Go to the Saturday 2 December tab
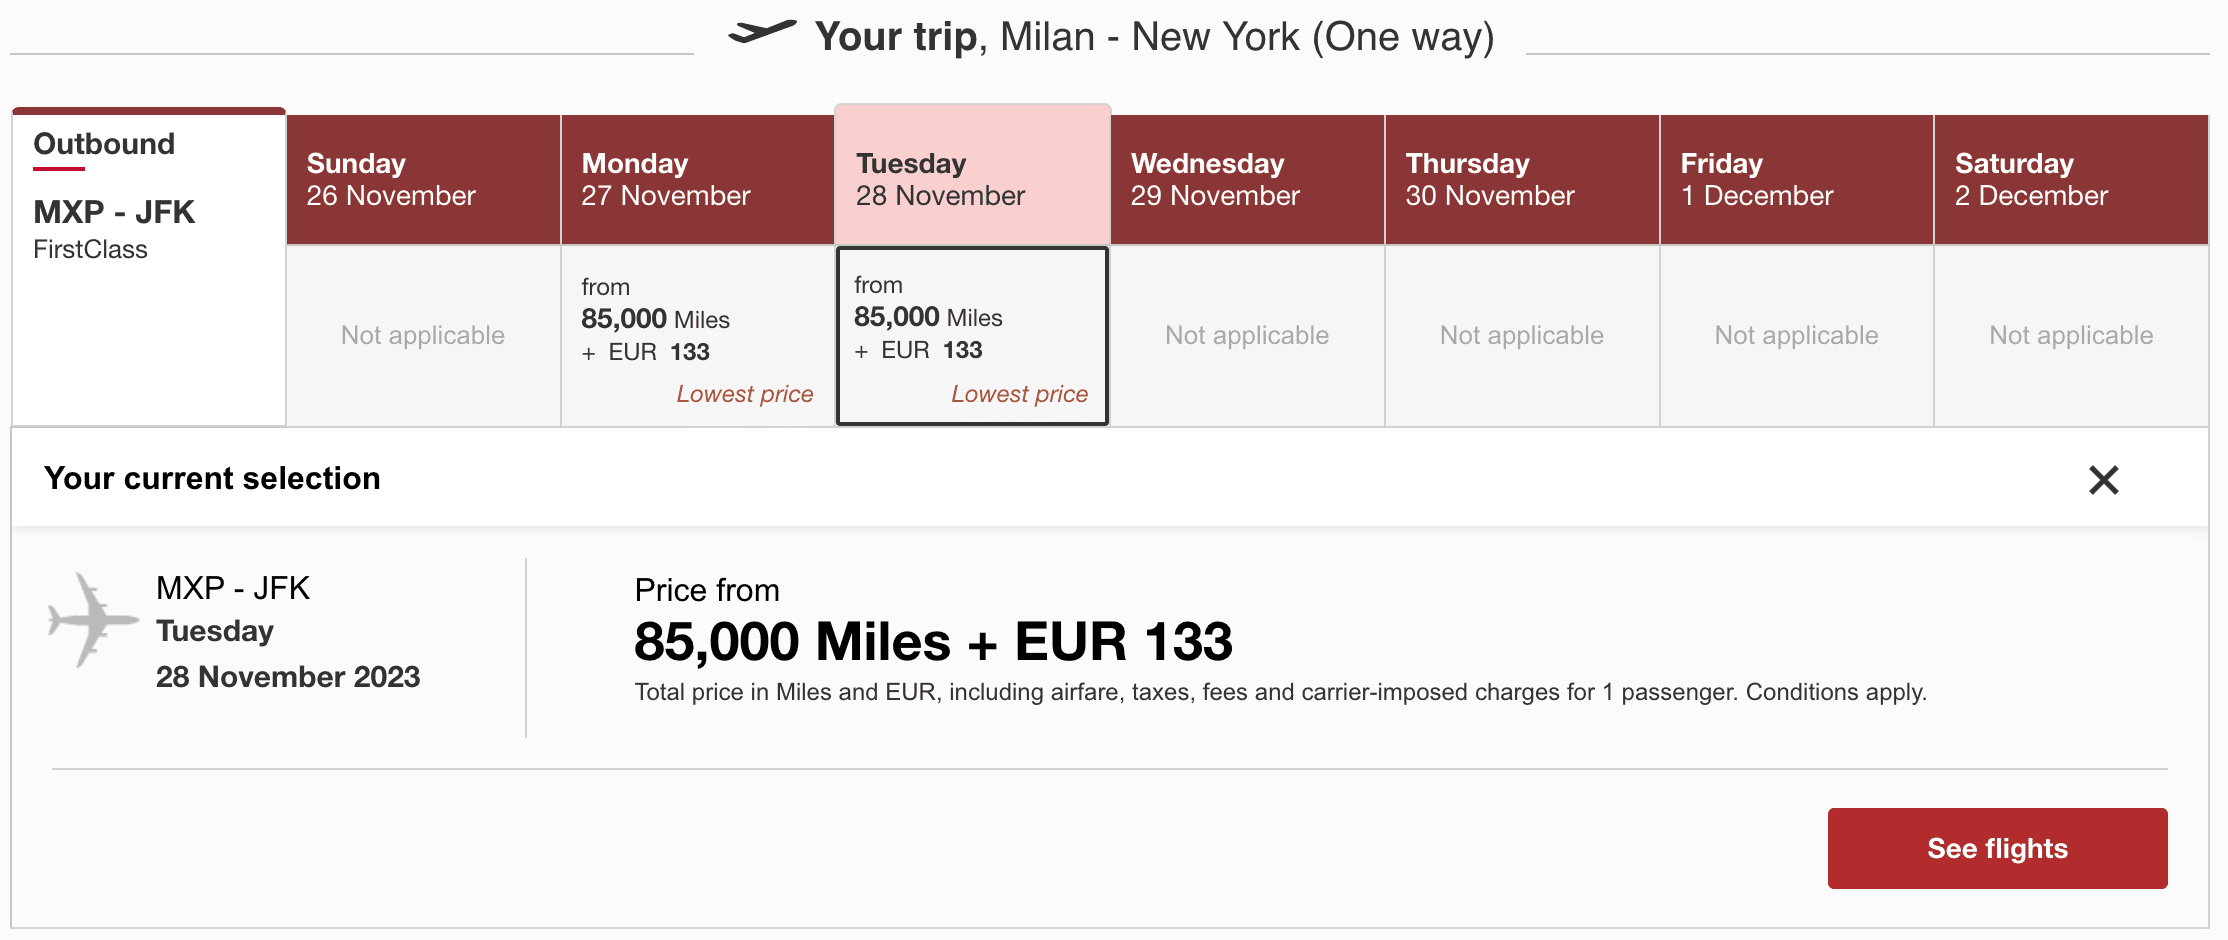 point(2071,180)
